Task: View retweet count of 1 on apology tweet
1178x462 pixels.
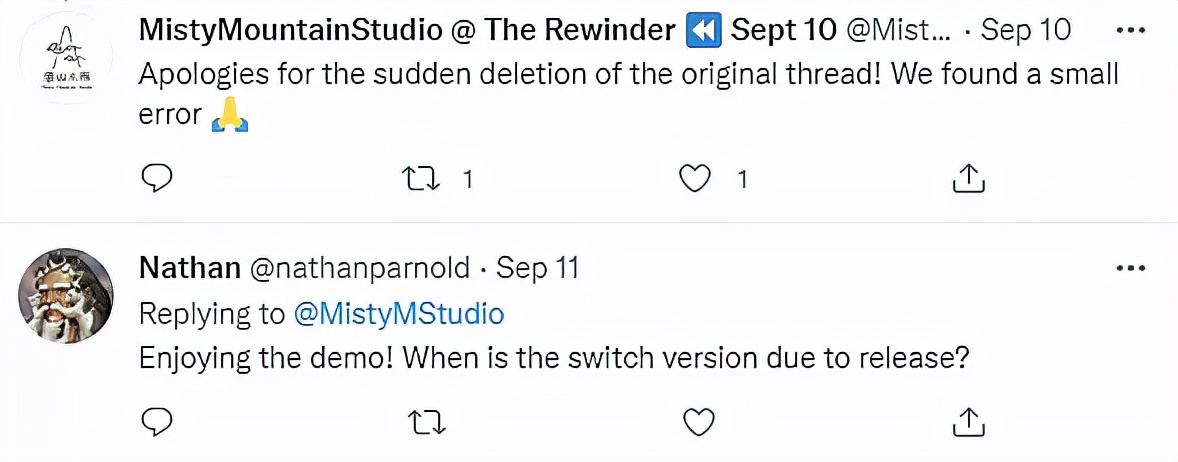Action: click(x=466, y=179)
